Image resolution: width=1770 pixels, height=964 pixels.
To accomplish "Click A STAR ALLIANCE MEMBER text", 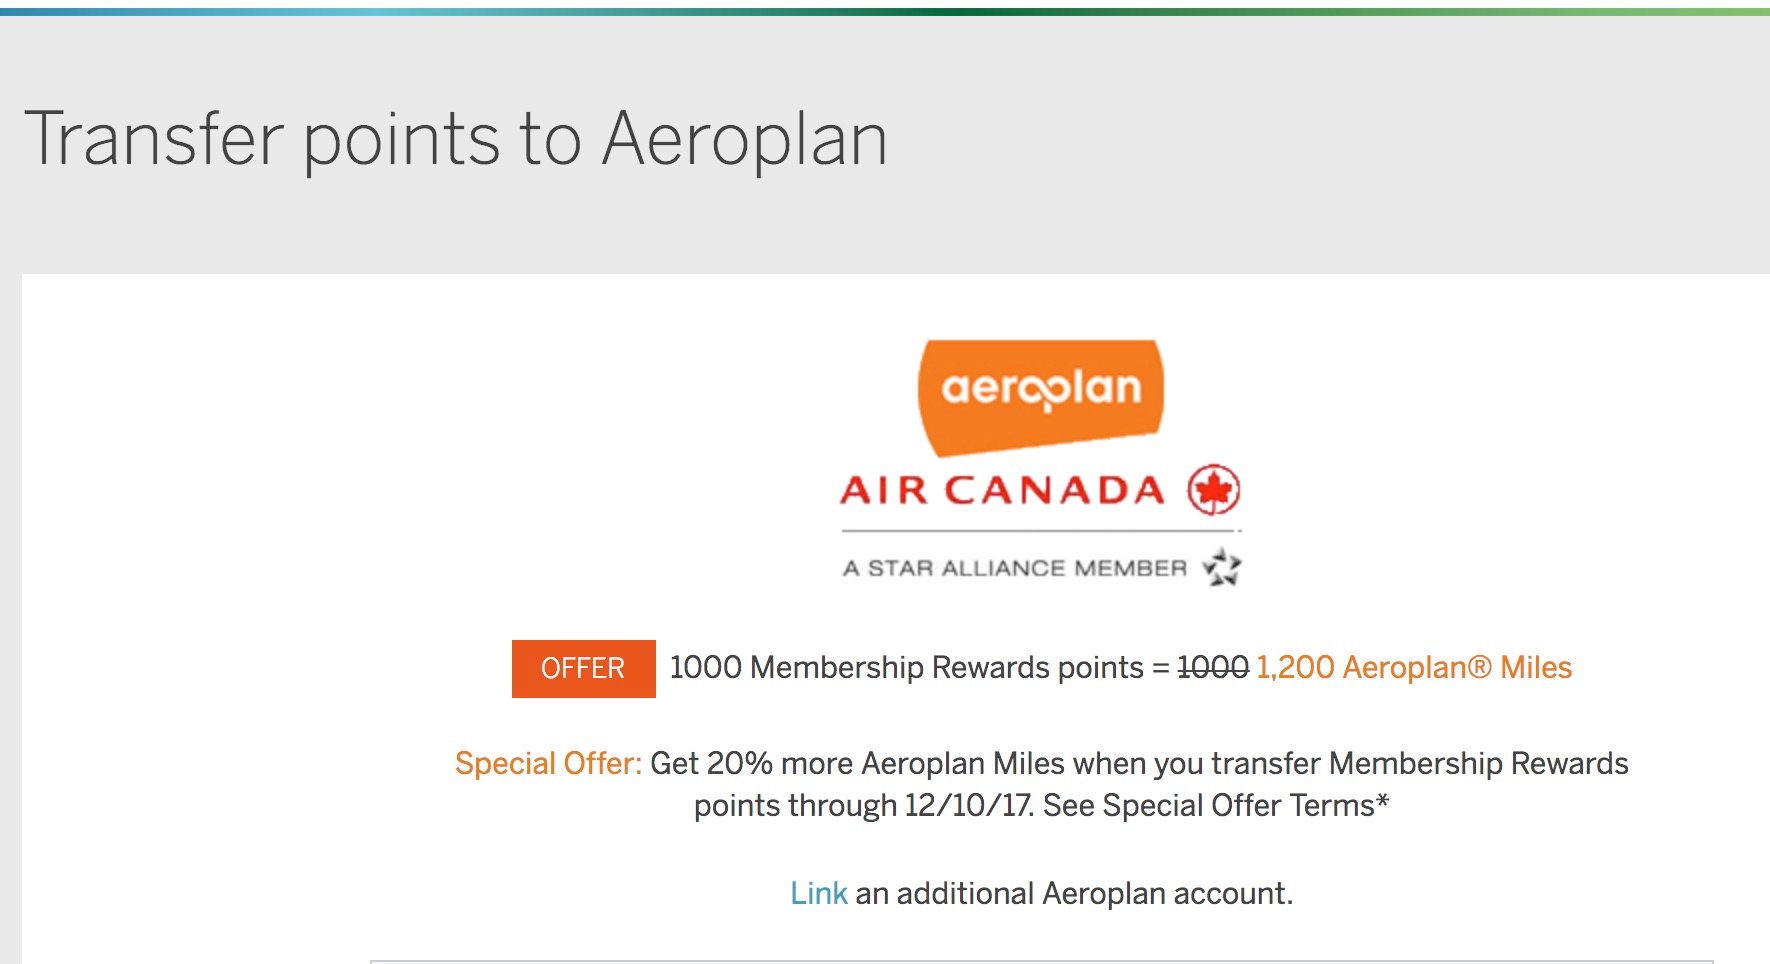I will coord(1015,568).
